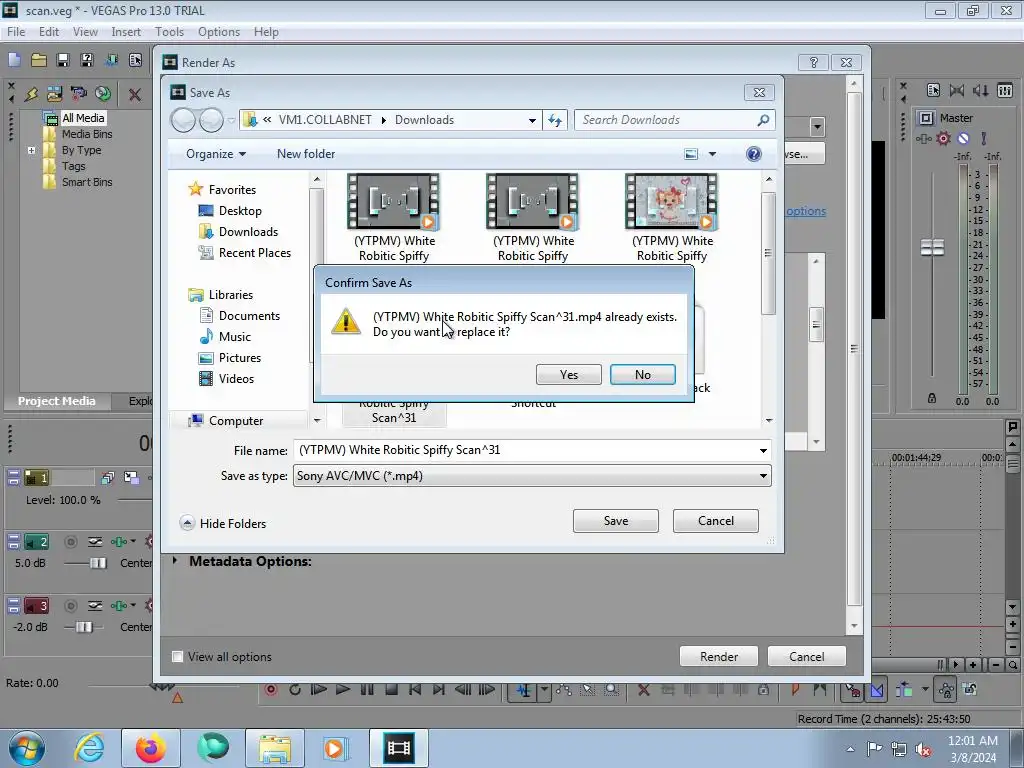This screenshot has height=768, width=1024.
Task: Click Cancel in the Render As dialog
Action: (x=807, y=656)
